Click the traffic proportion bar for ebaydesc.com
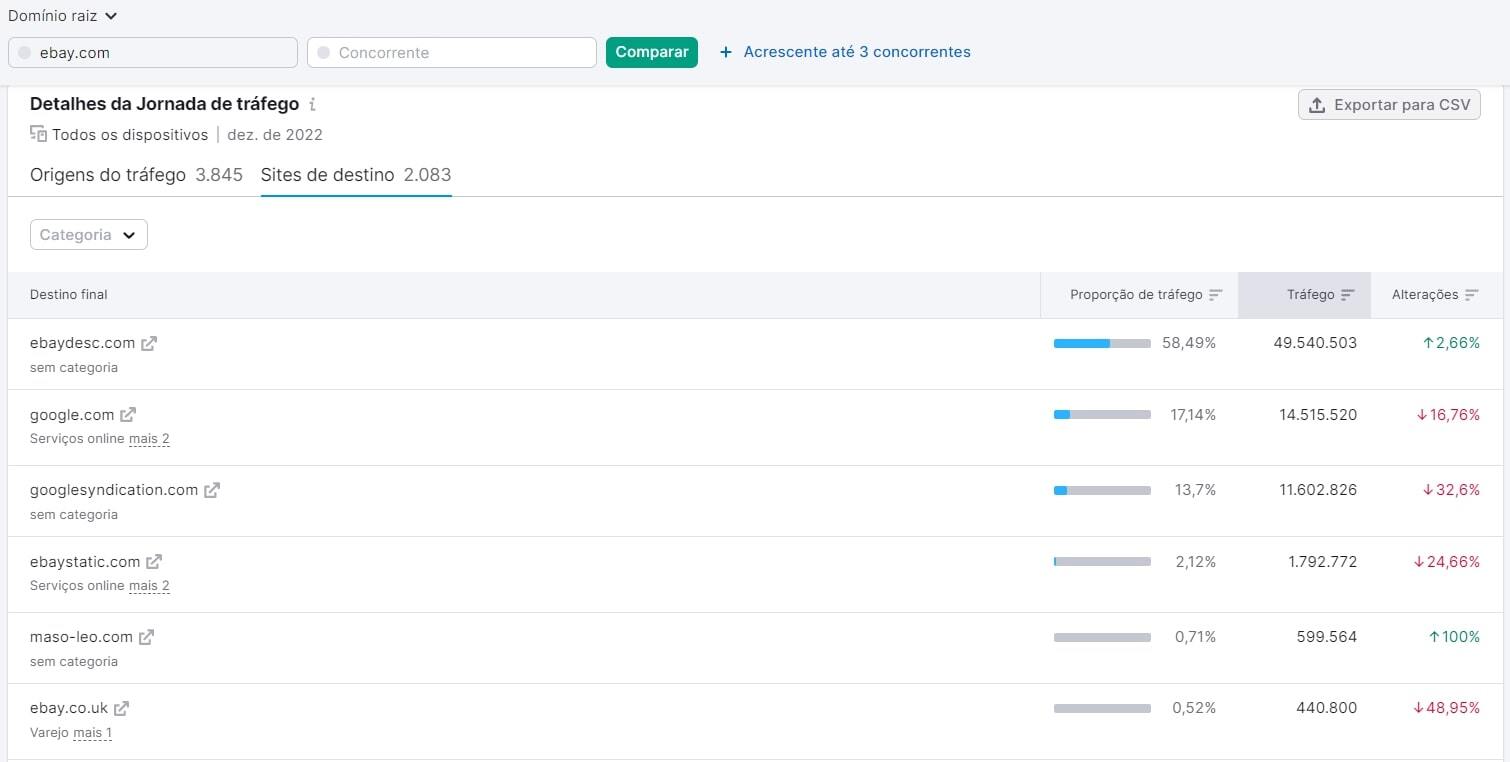Screen dimensions: 1510x762 pos(1101,342)
